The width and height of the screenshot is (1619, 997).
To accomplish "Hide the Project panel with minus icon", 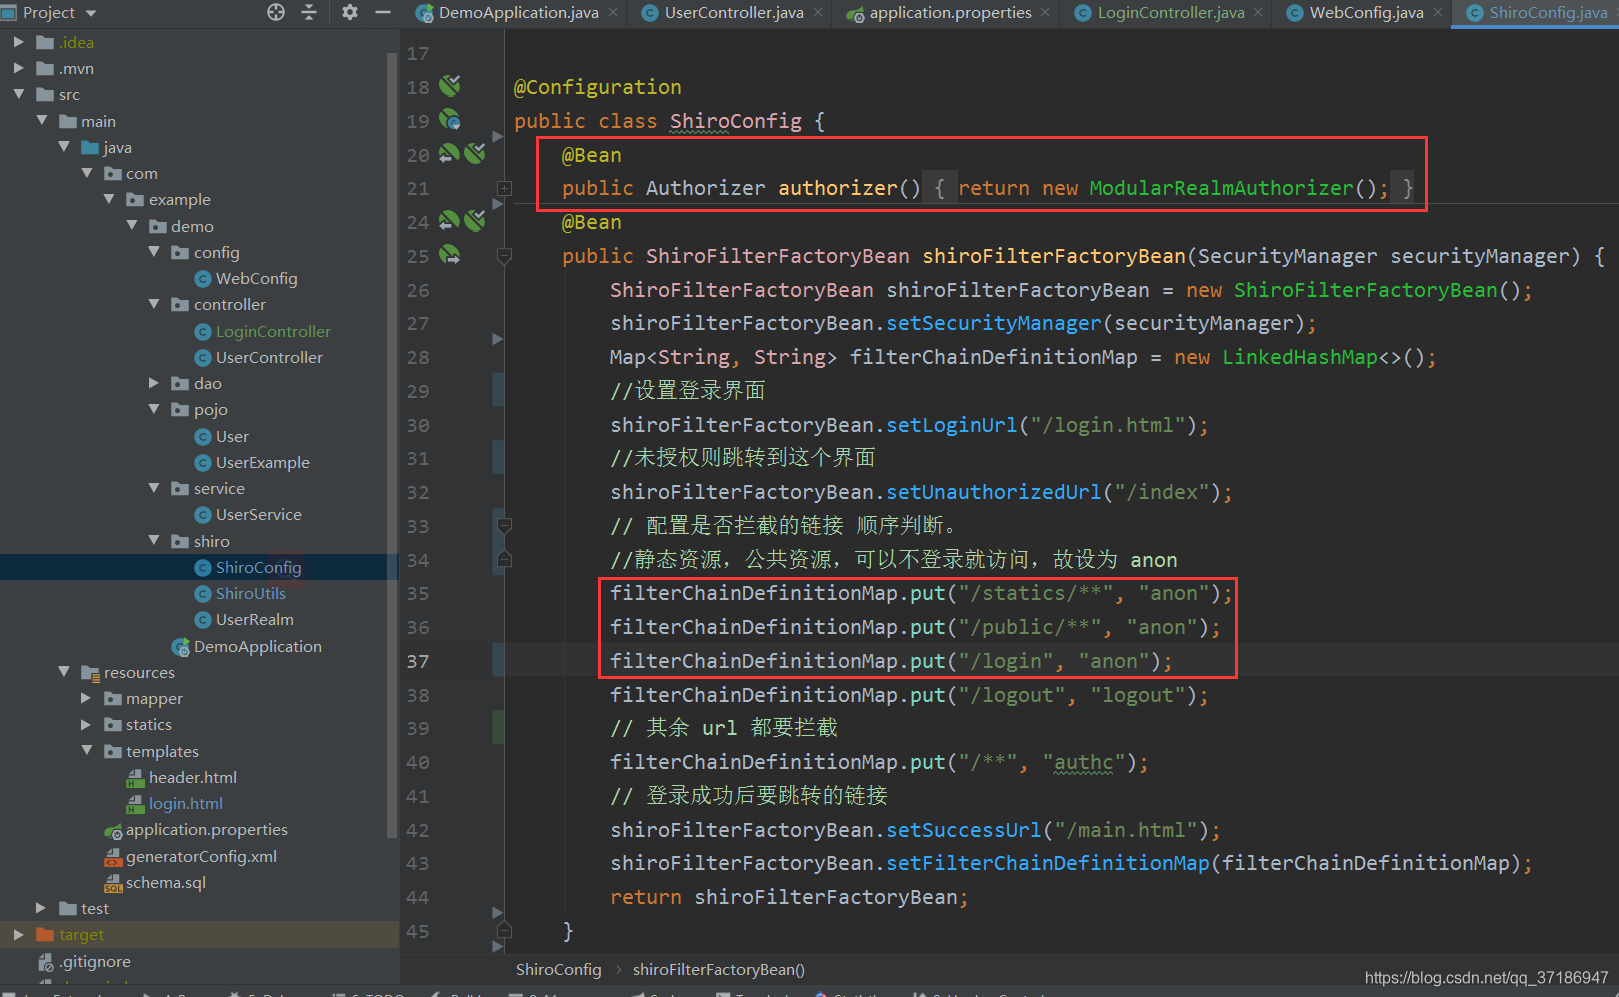I will tap(382, 12).
